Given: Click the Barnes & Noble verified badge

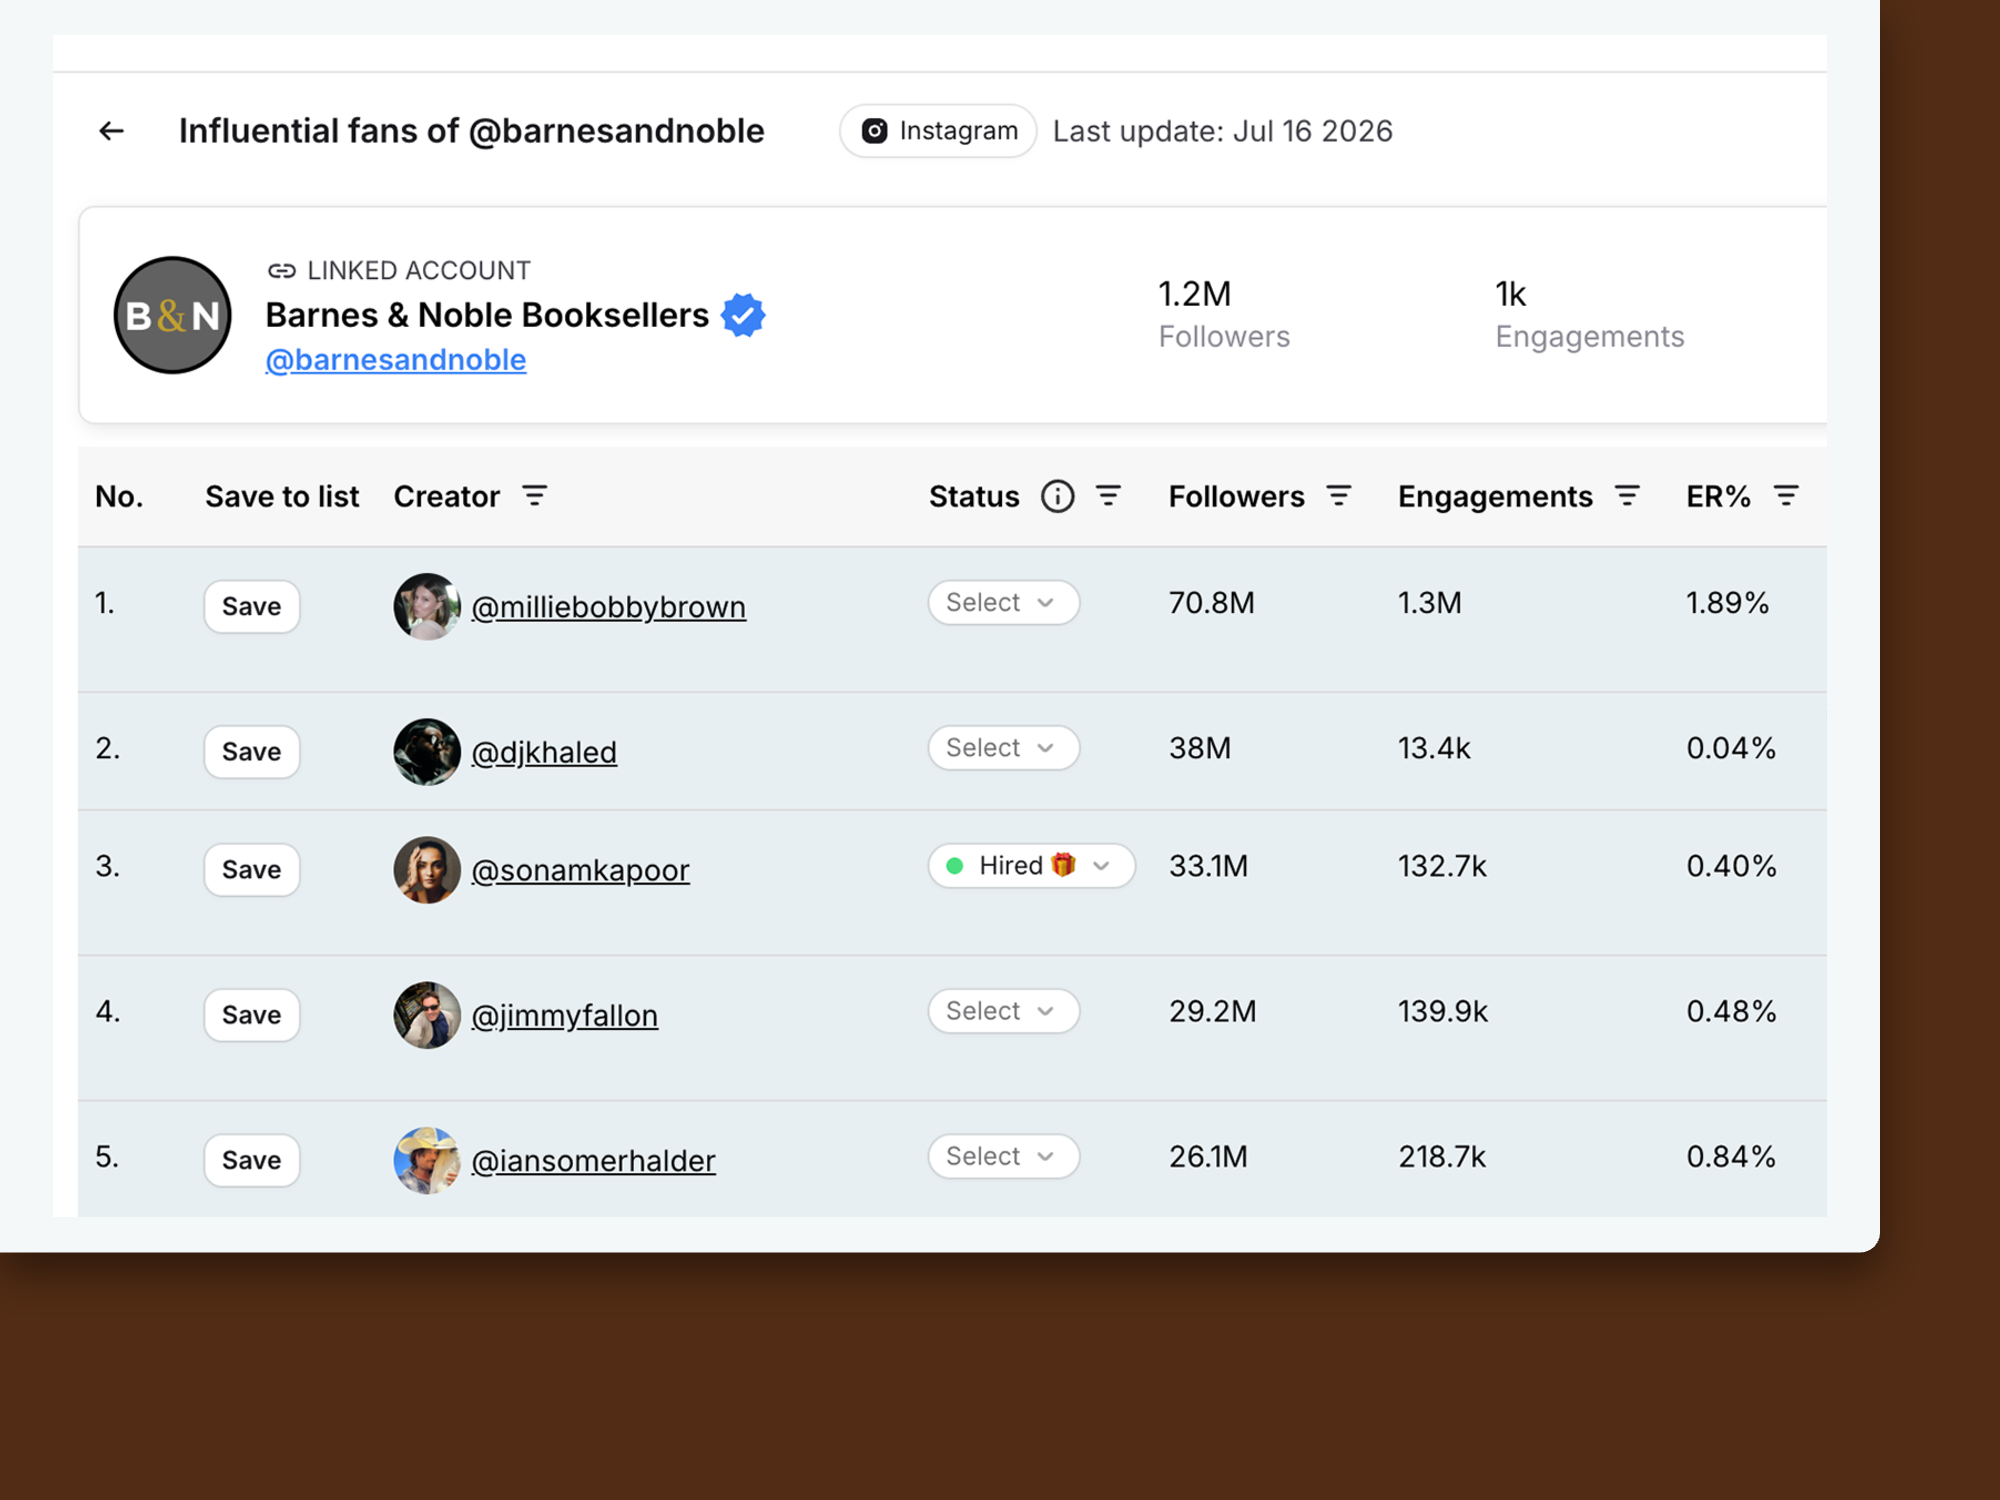Looking at the screenshot, I should [743, 315].
